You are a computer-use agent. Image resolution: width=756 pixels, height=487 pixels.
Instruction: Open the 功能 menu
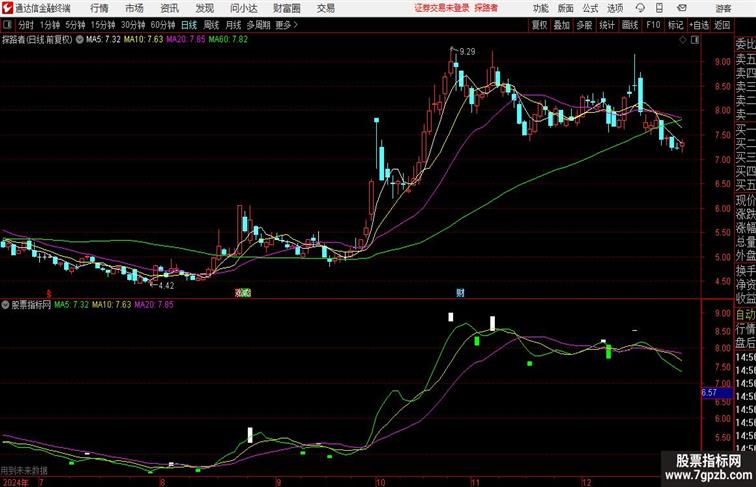(540, 8)
